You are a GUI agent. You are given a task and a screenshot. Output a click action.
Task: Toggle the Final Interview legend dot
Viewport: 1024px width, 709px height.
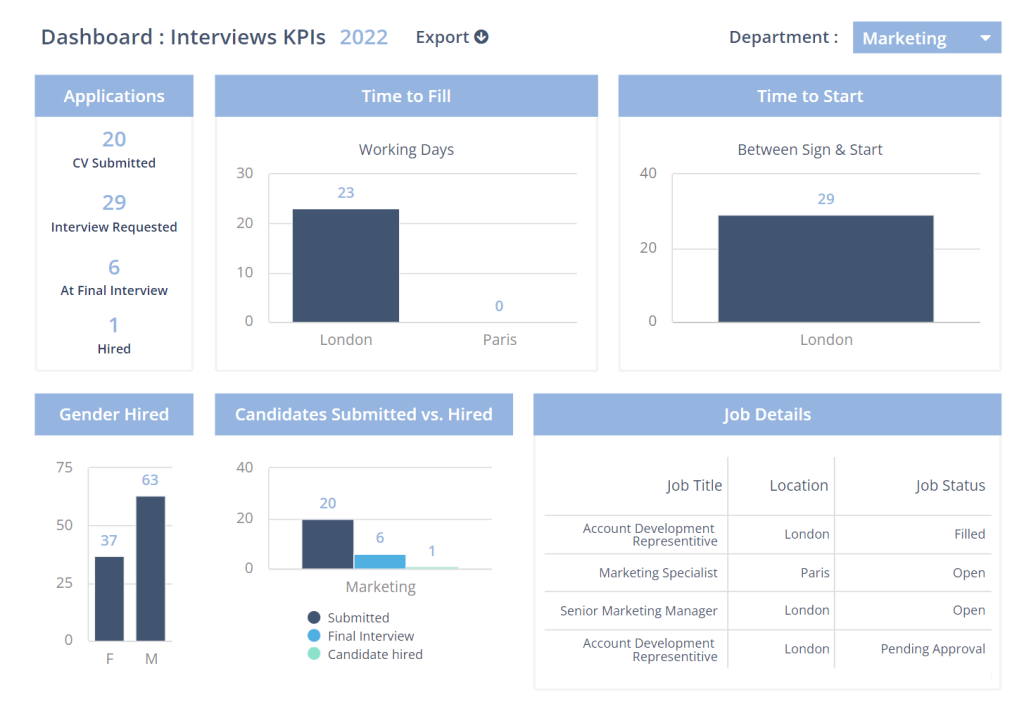(314, 635)
